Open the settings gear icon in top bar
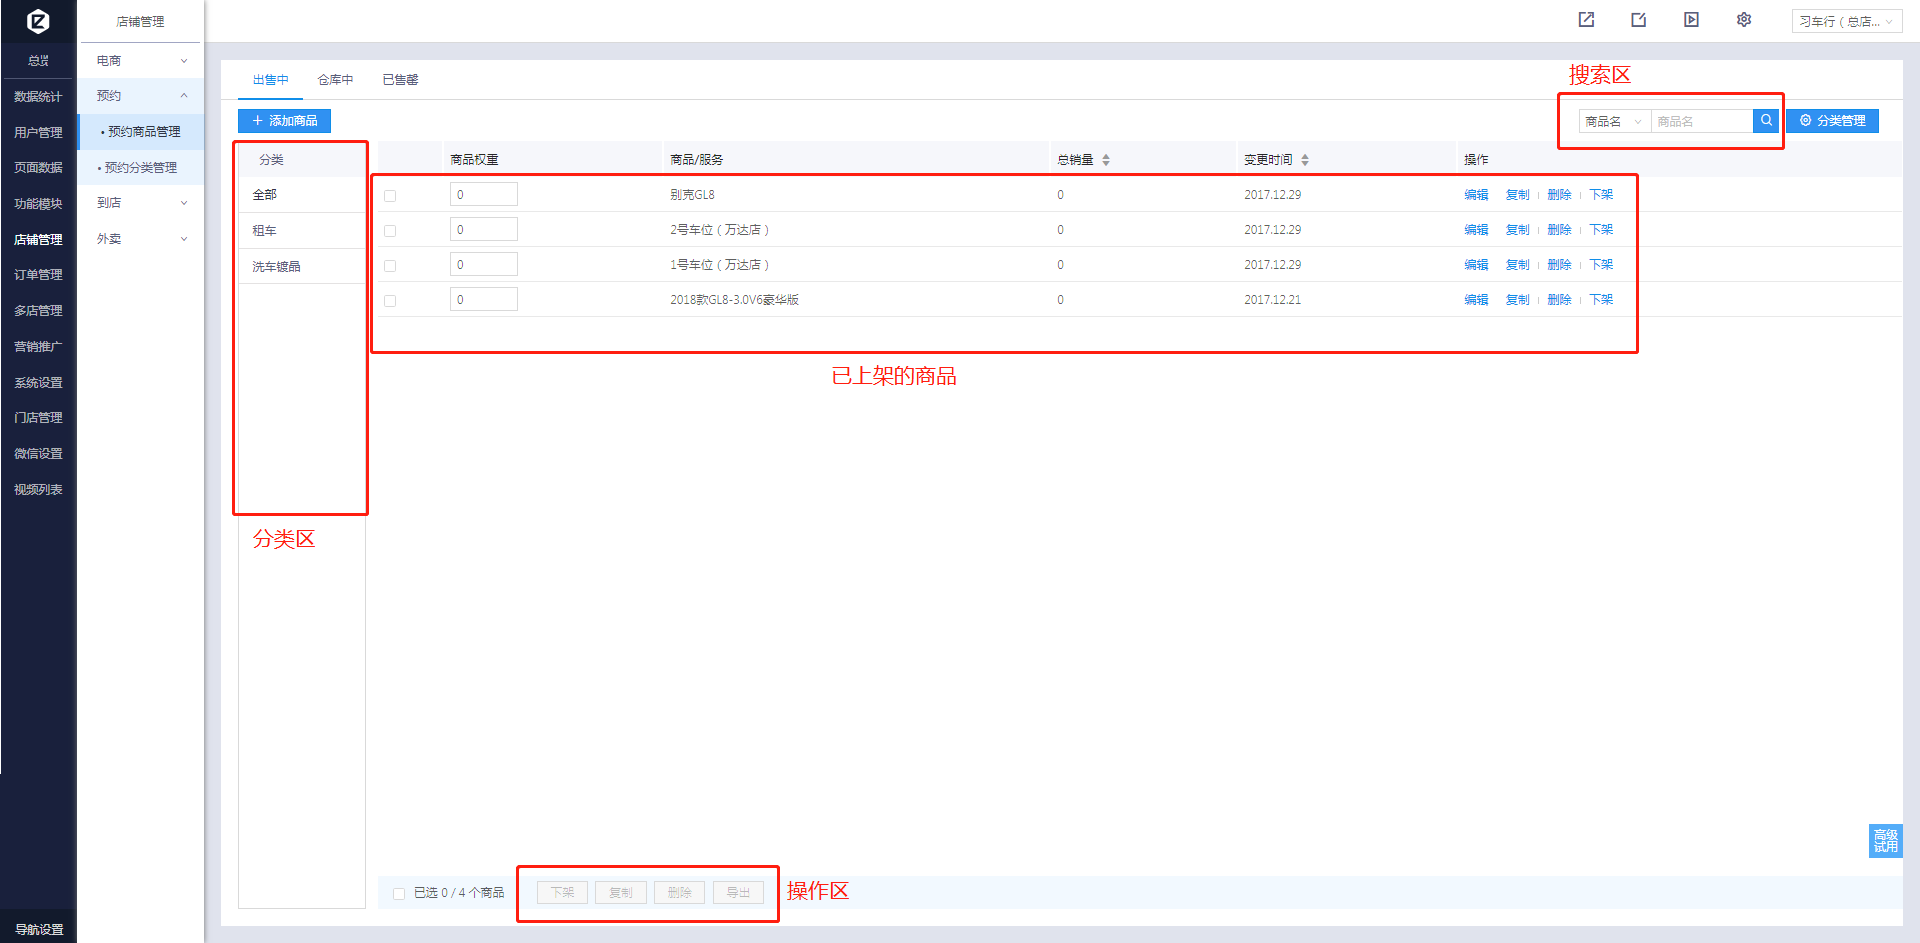The width and height of the screenshot is (1920, 943). point(1744,20)
